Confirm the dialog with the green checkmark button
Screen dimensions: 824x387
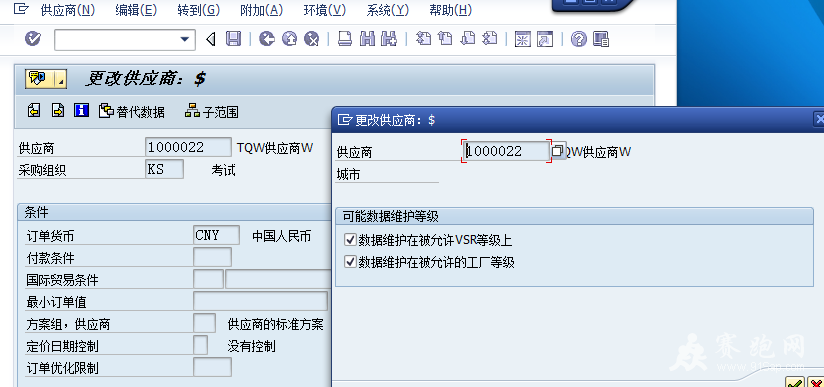(x=794, y=383)
